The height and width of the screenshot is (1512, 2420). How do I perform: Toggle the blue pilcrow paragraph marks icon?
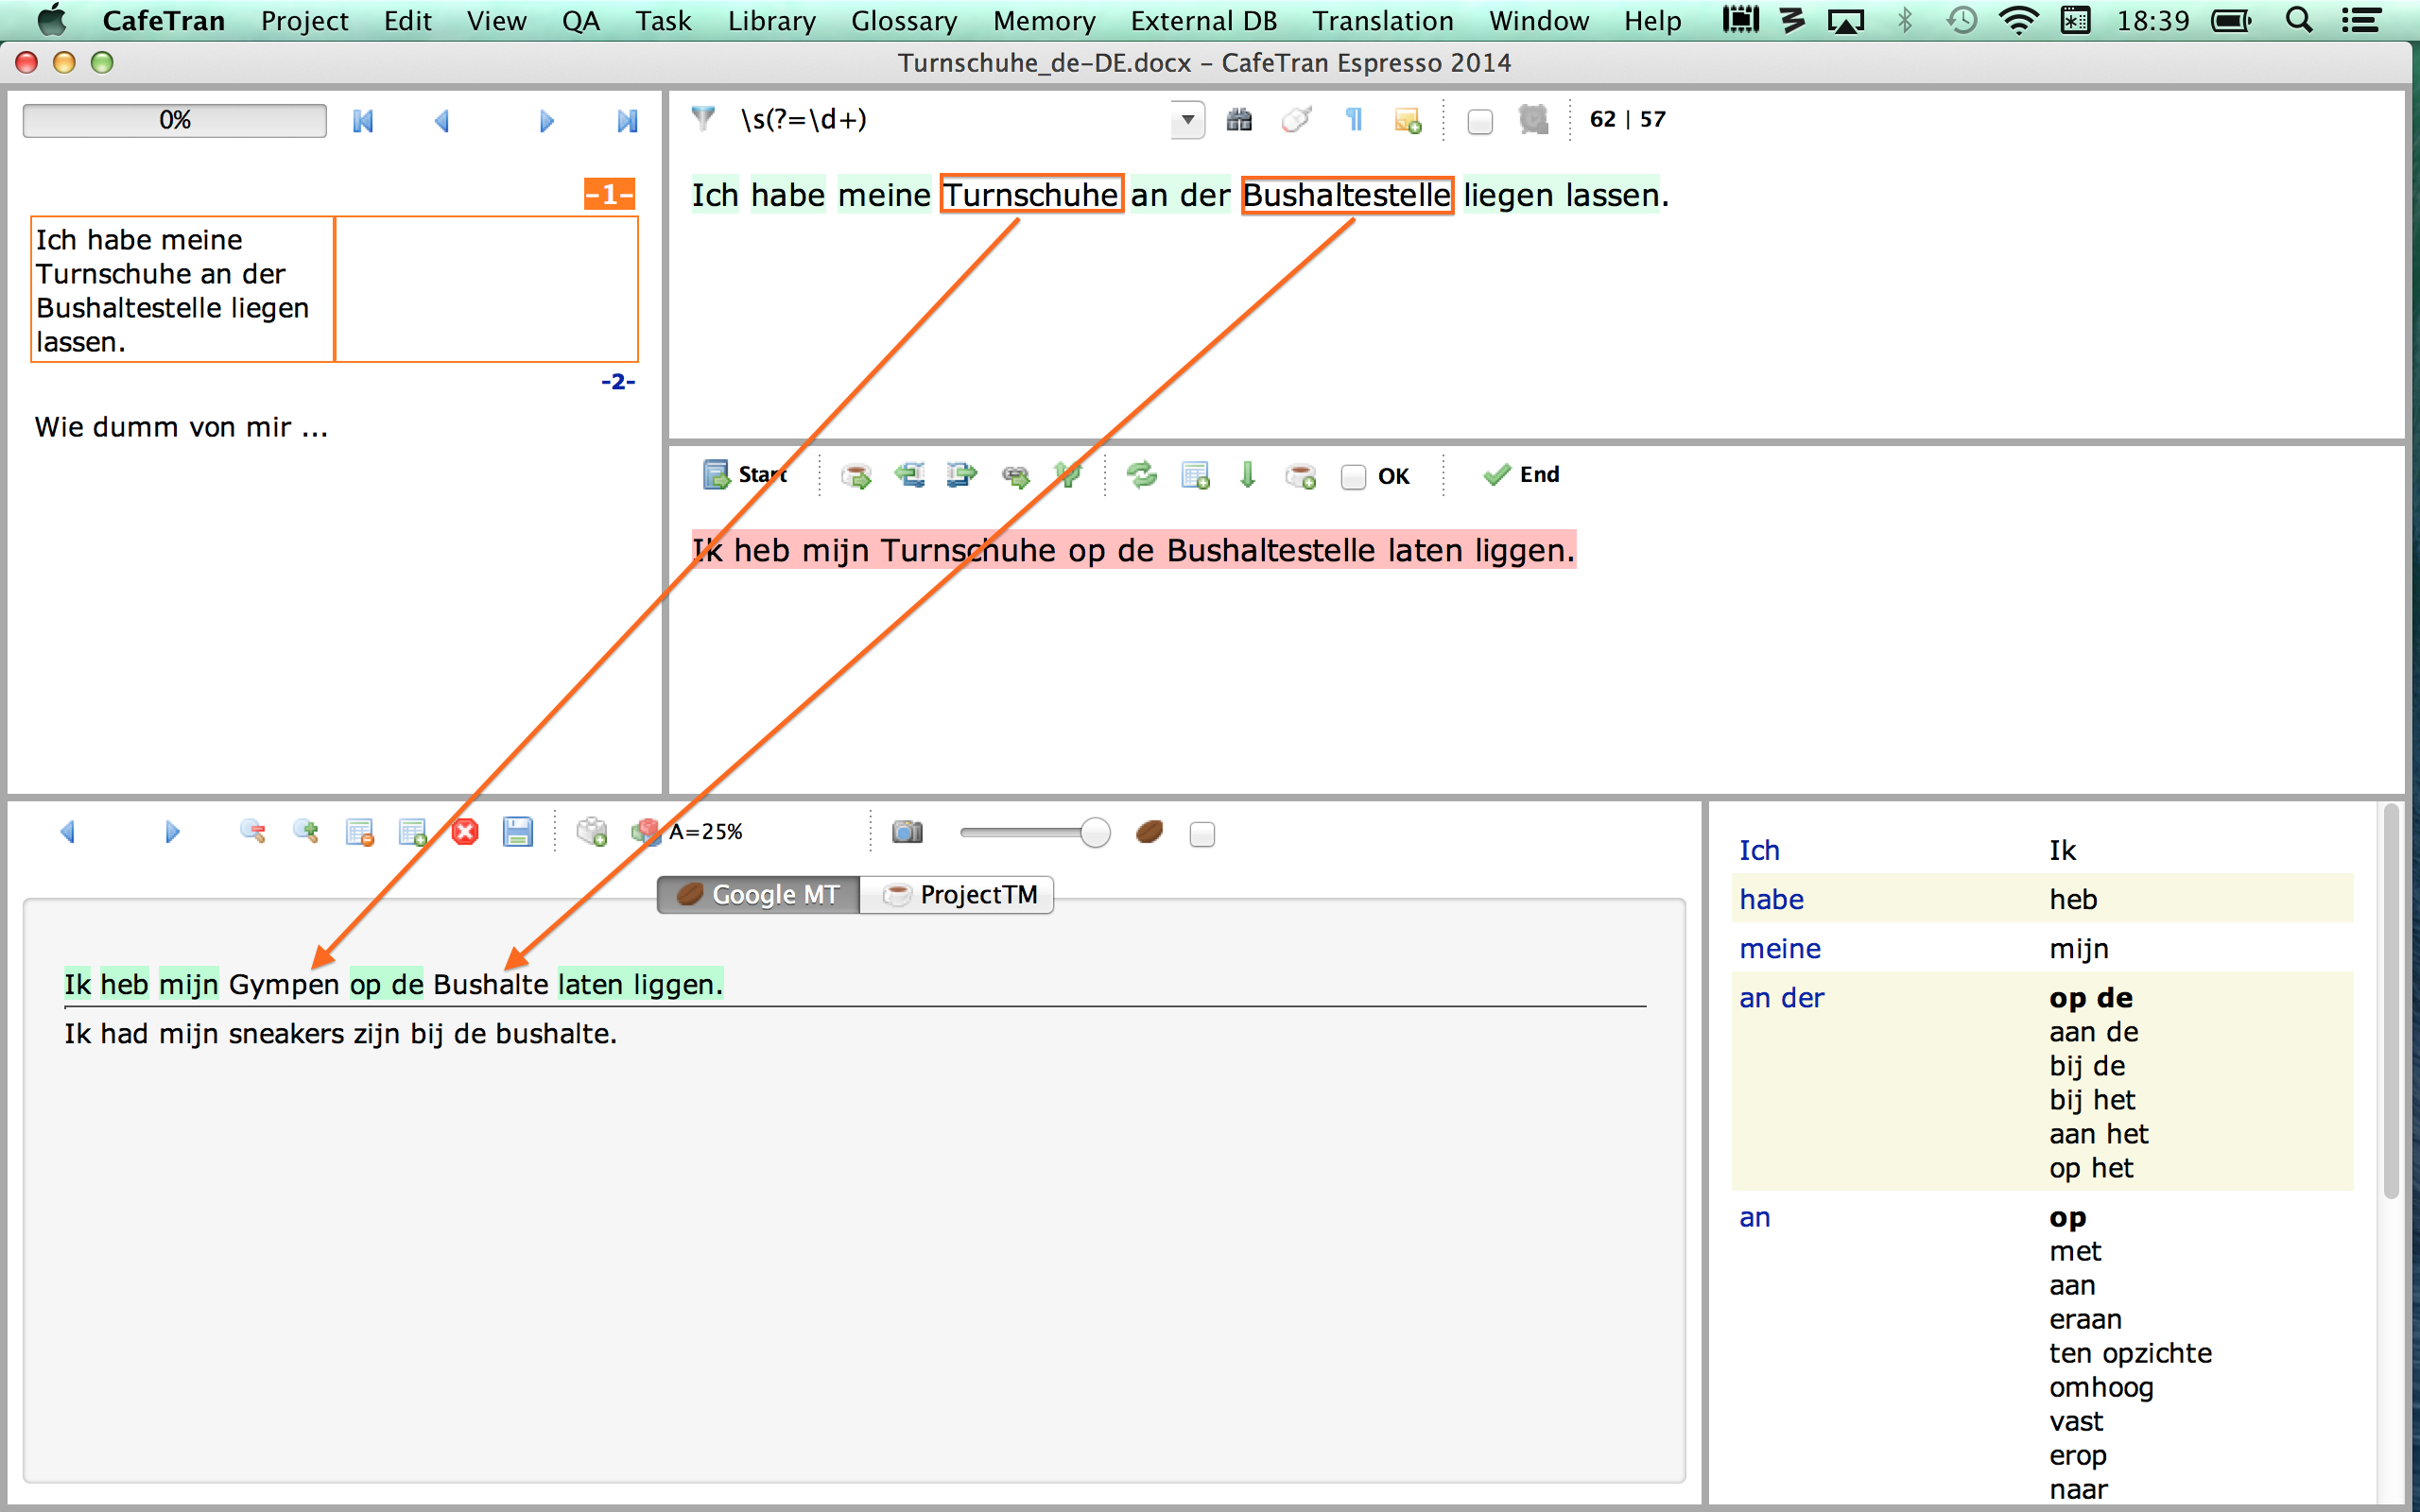tap(1353, 120)
